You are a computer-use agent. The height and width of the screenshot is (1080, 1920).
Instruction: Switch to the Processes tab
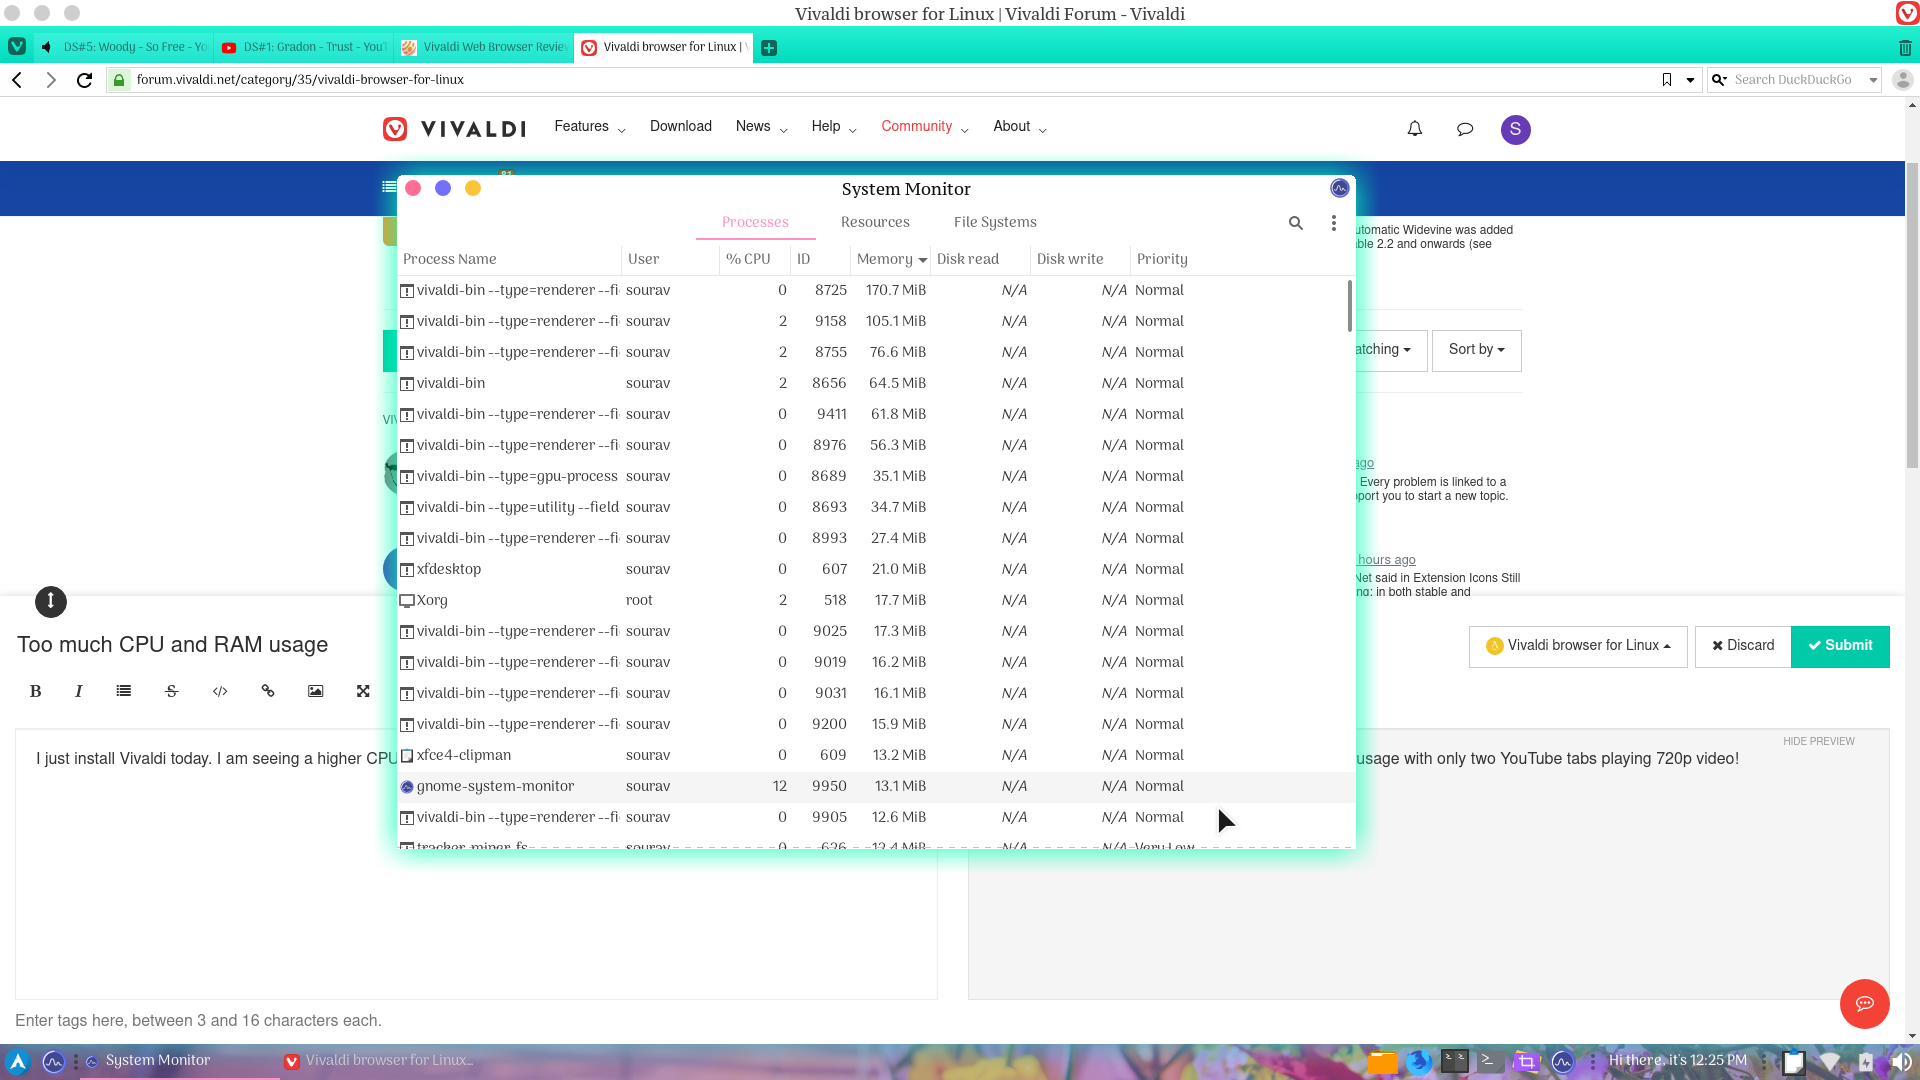[755, 223]
